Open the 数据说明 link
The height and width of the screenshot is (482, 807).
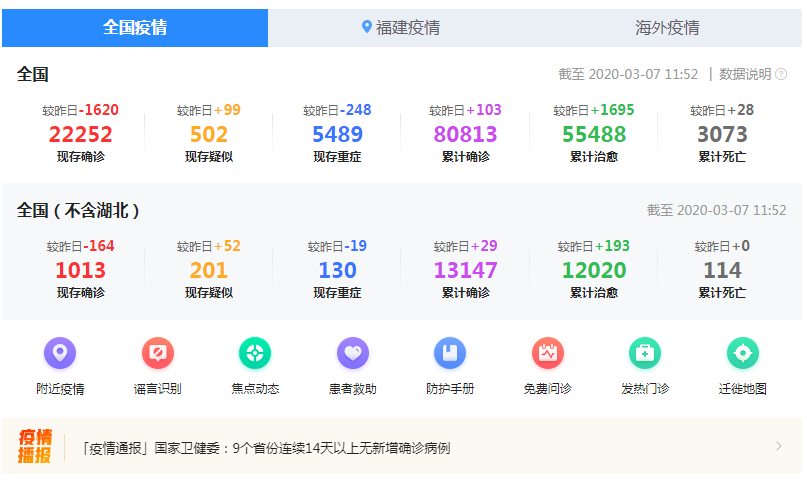tap(745, 75)
